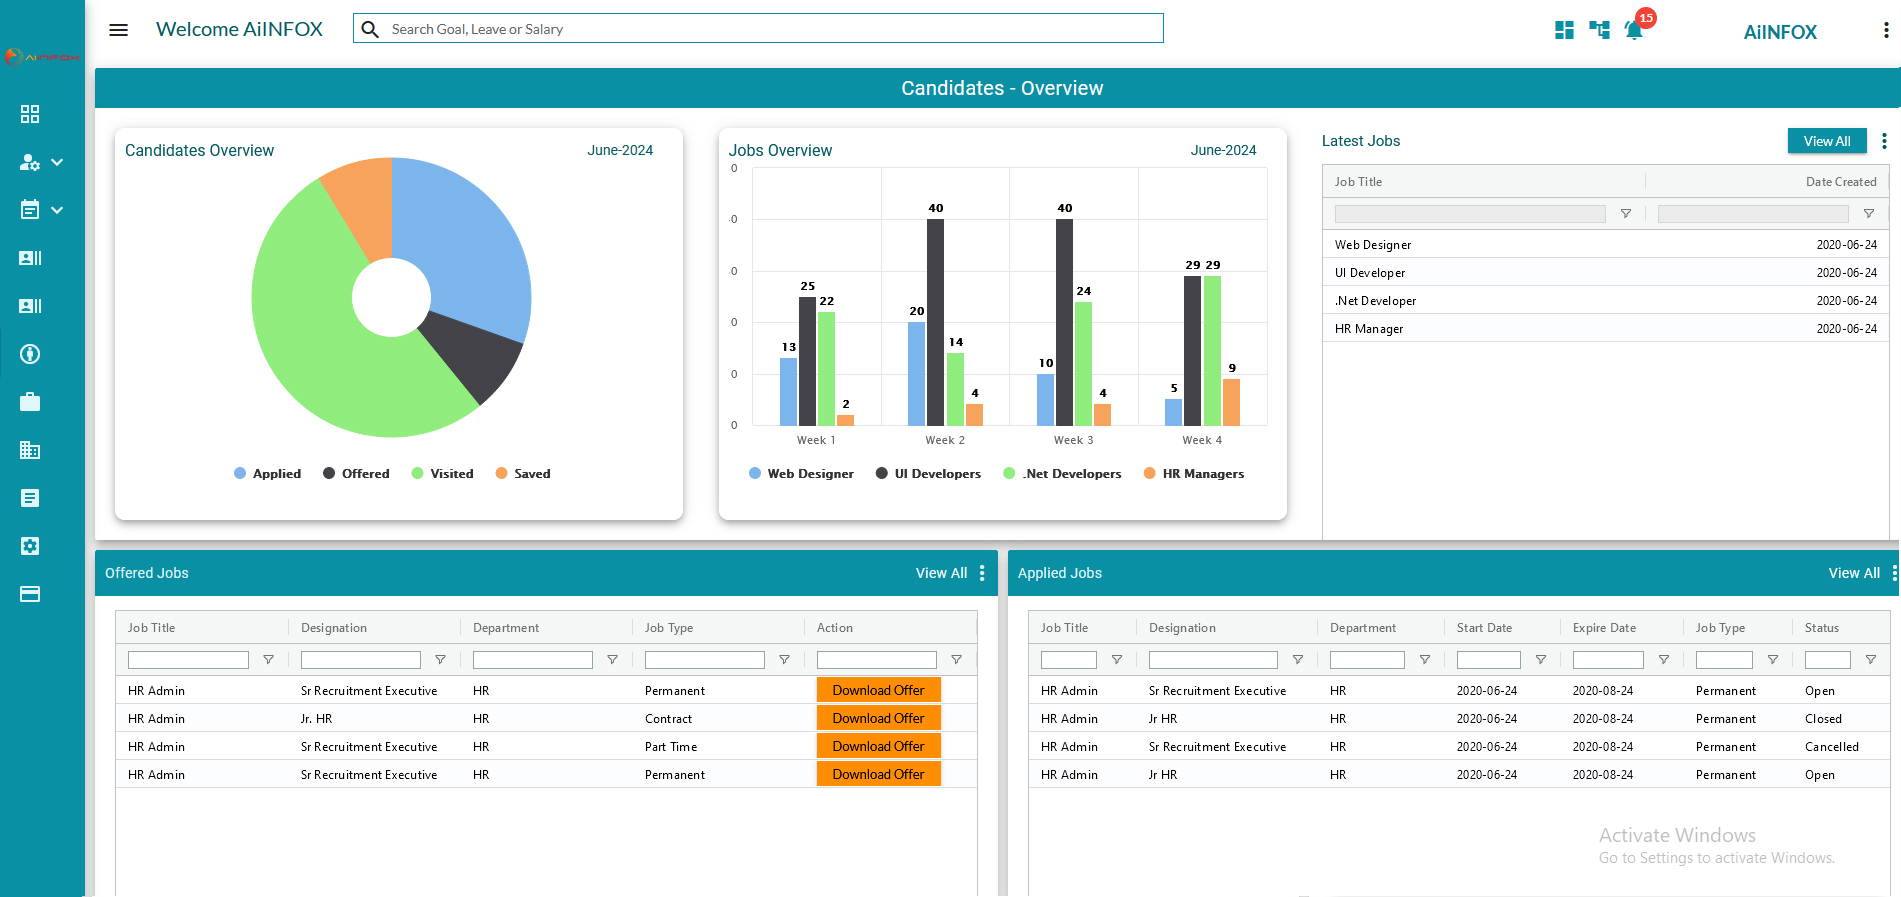Open sidebar user settings icon
Viewport: 1901px width, 897px height.
click(x=30, y=162)
